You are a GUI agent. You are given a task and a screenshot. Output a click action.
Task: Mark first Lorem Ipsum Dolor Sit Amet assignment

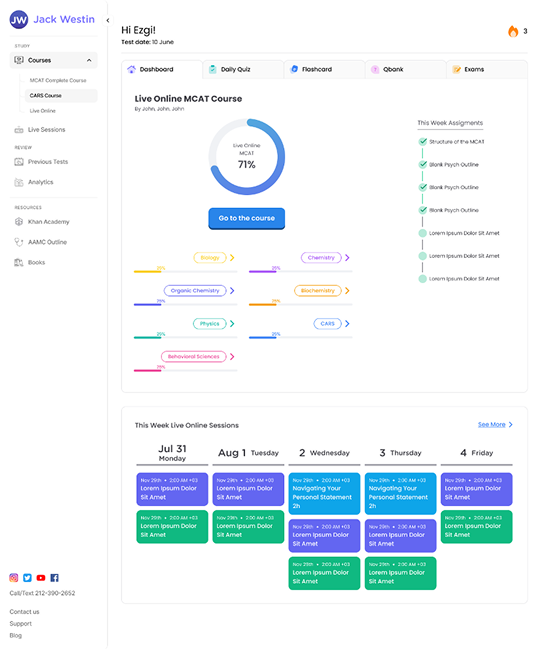tap(422, 233)
